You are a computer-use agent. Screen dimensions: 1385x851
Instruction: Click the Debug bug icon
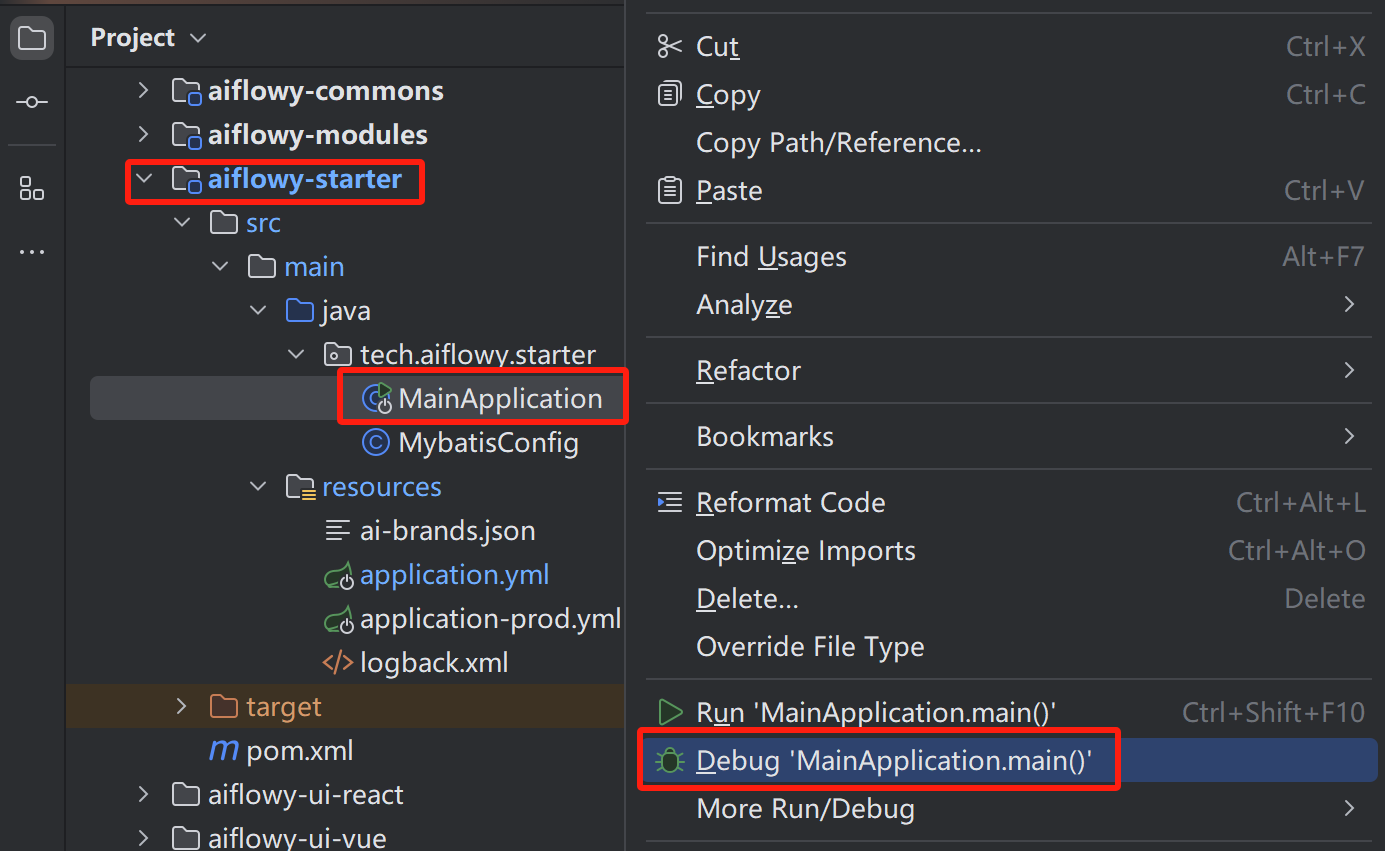click(x=669, y=761)
